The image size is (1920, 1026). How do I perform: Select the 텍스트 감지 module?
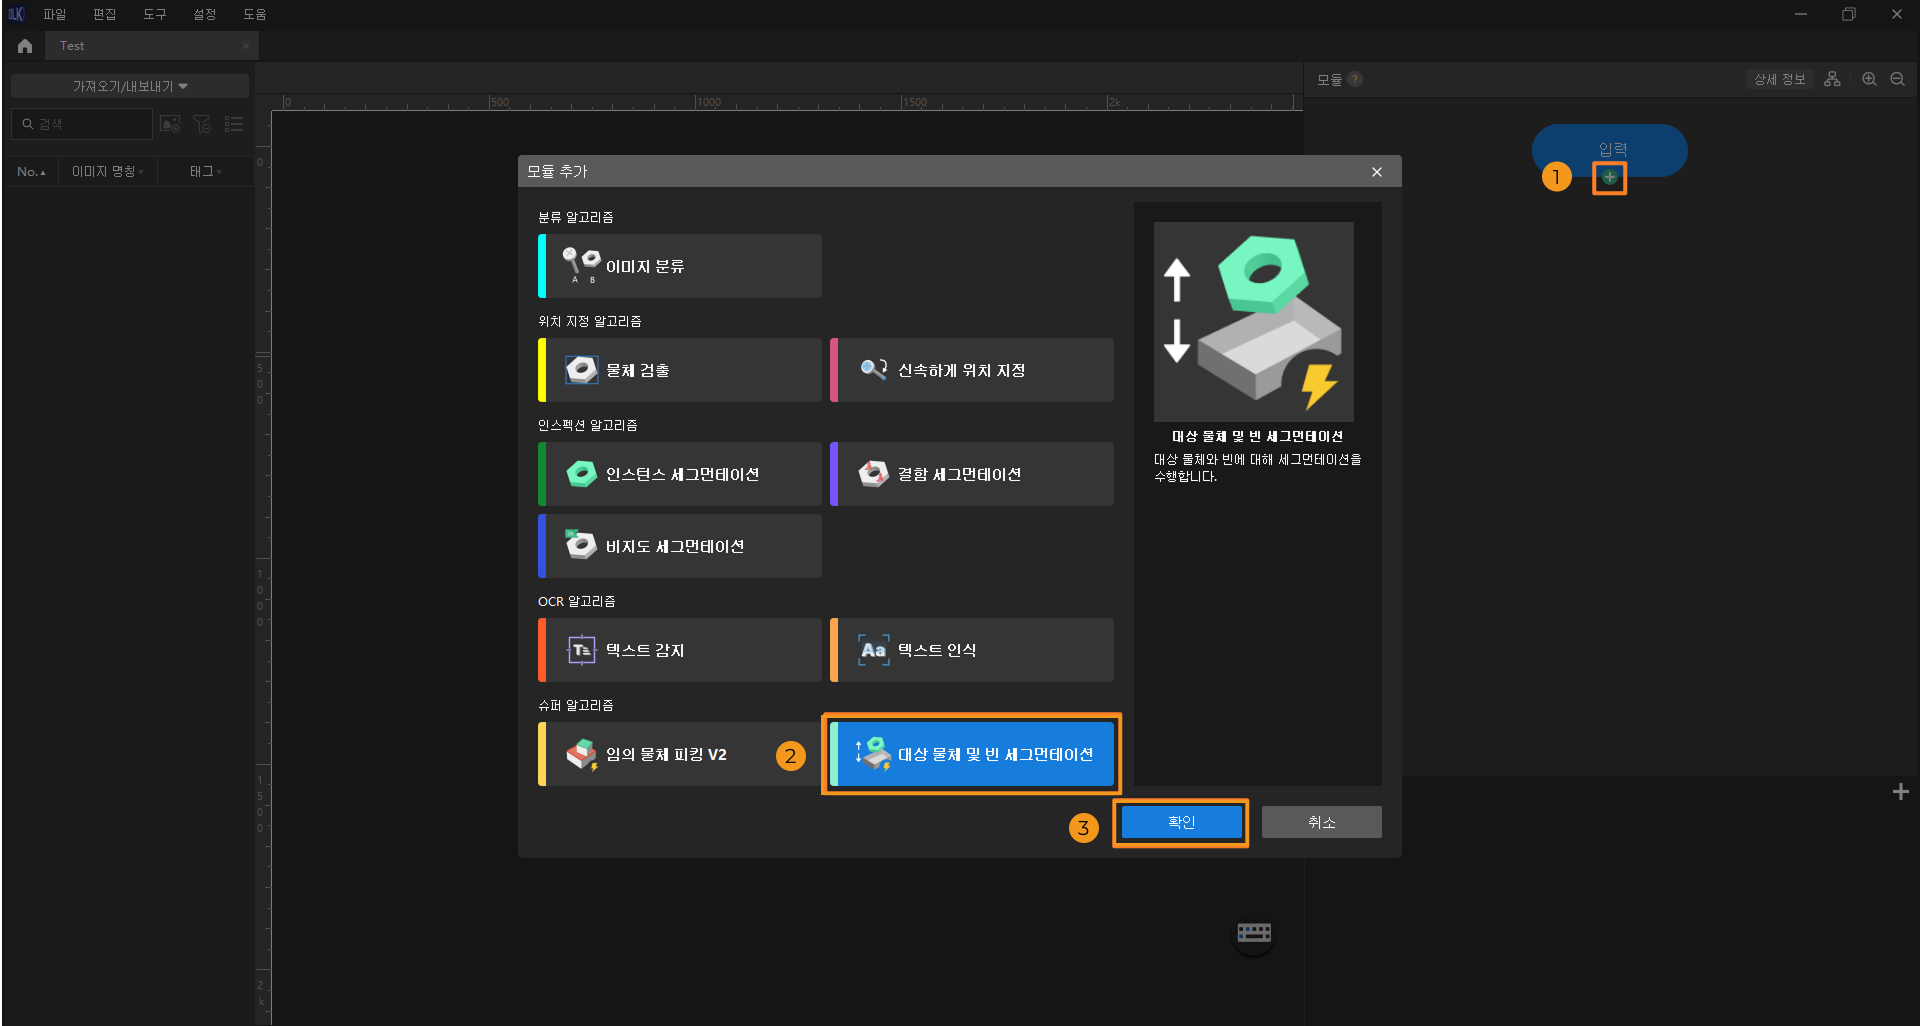[680, 650]
